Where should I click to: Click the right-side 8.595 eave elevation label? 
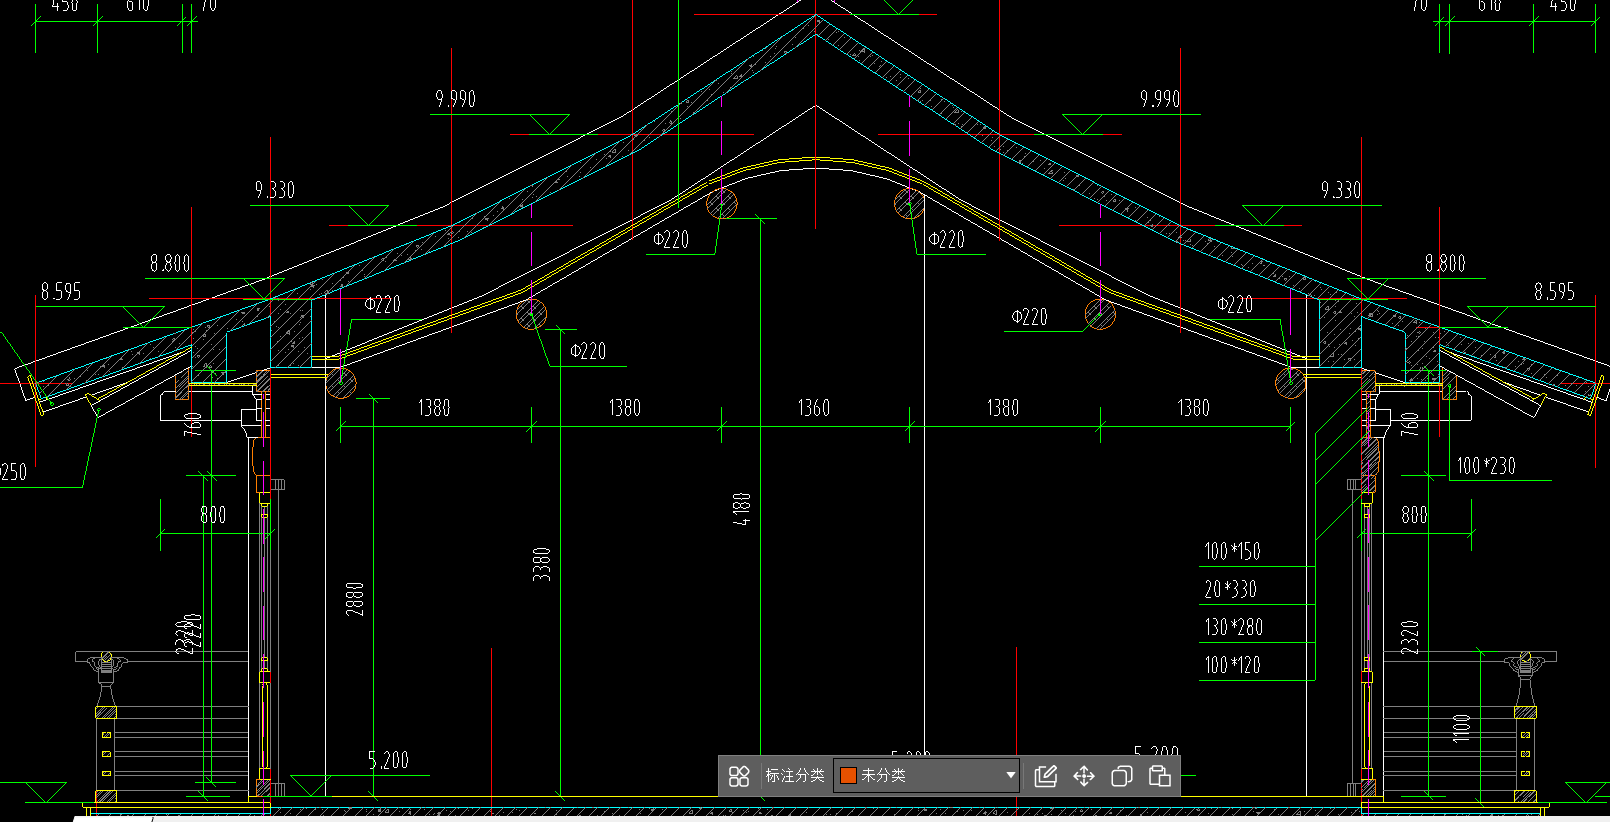(x=1555, y=292)
